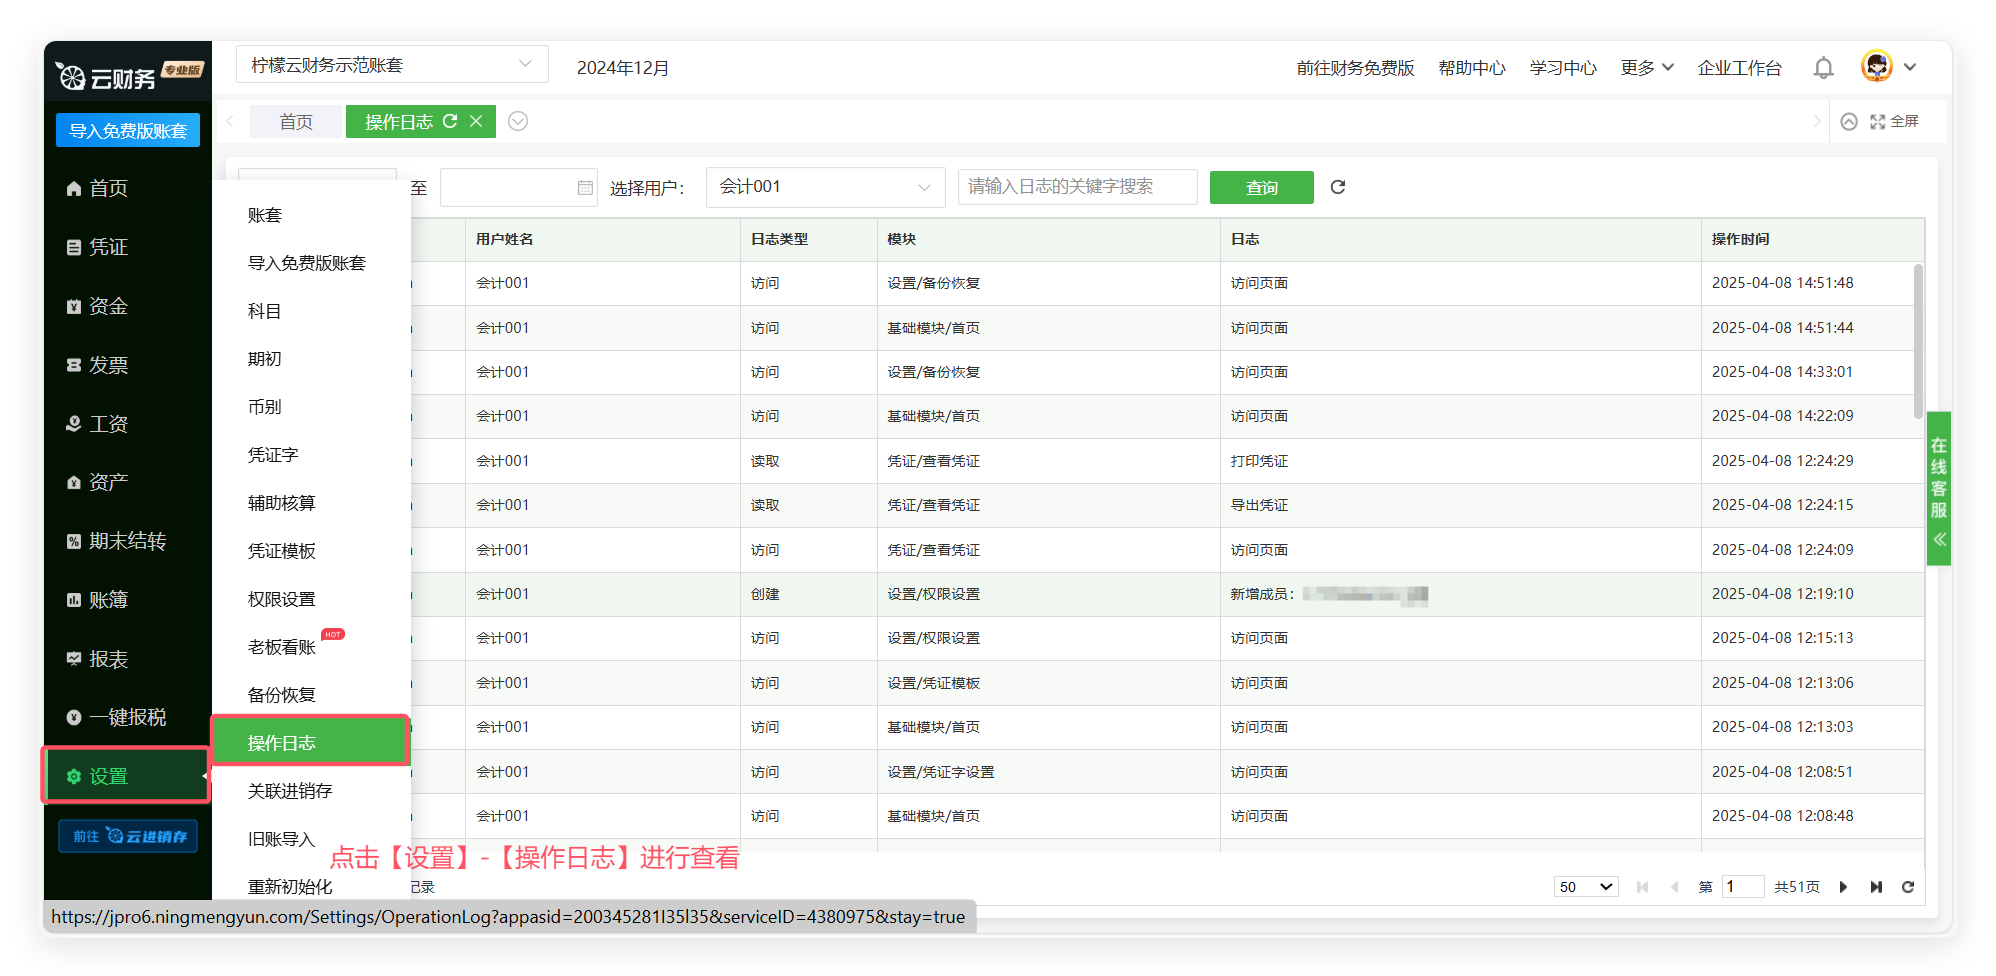The image size is (1996, 976).
Task: Jump to the last page of logs
Action: (1876, 887)
